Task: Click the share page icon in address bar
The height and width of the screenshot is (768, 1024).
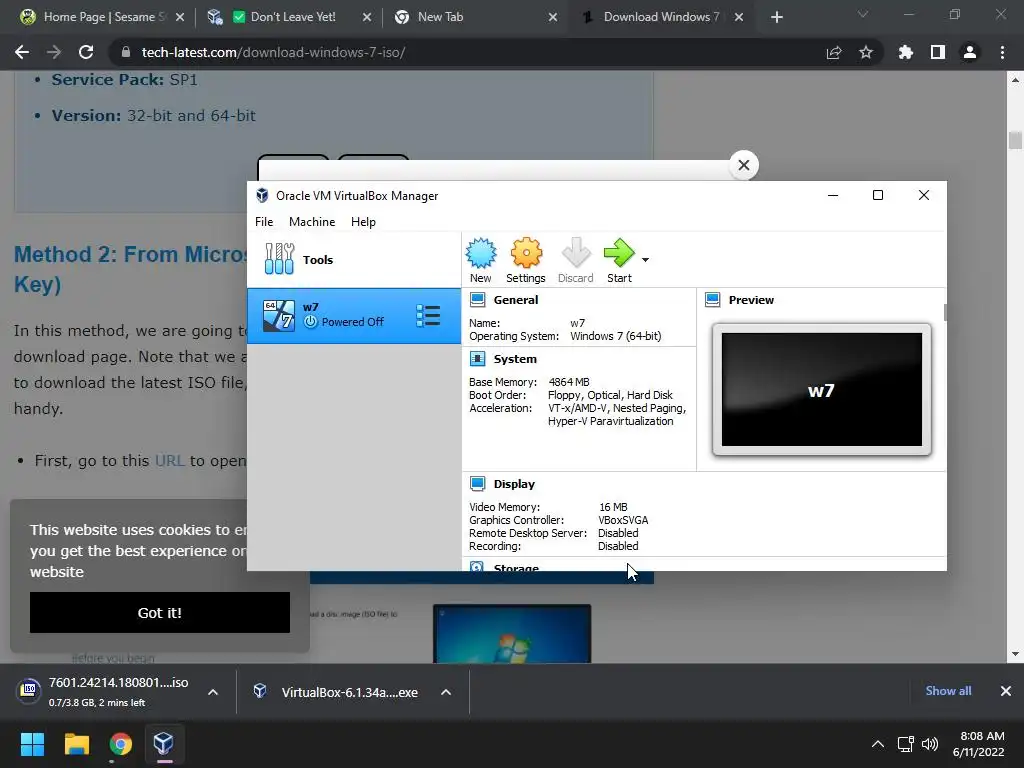Action: tap(834, 53)
